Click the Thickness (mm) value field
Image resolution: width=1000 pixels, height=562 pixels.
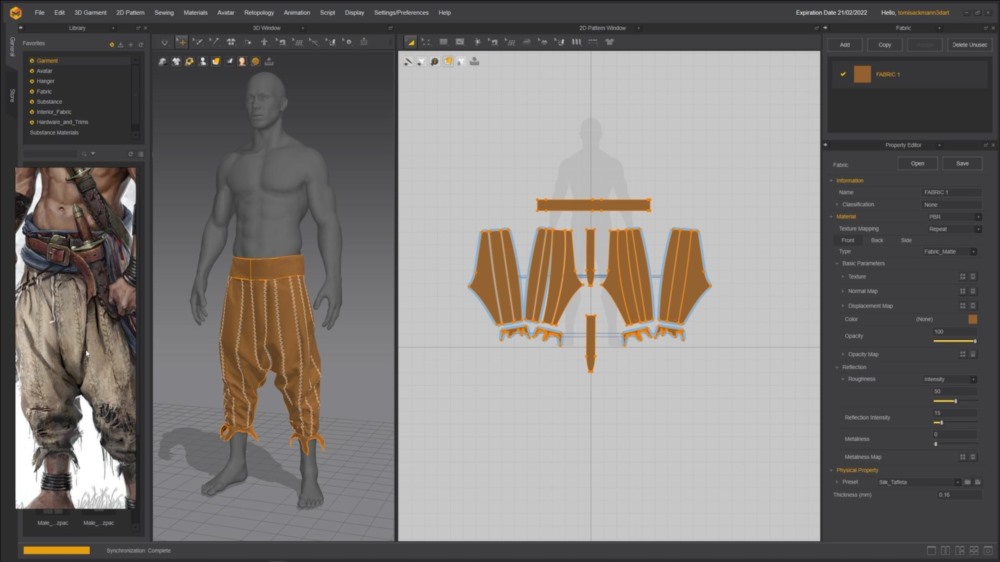[957, 495]
